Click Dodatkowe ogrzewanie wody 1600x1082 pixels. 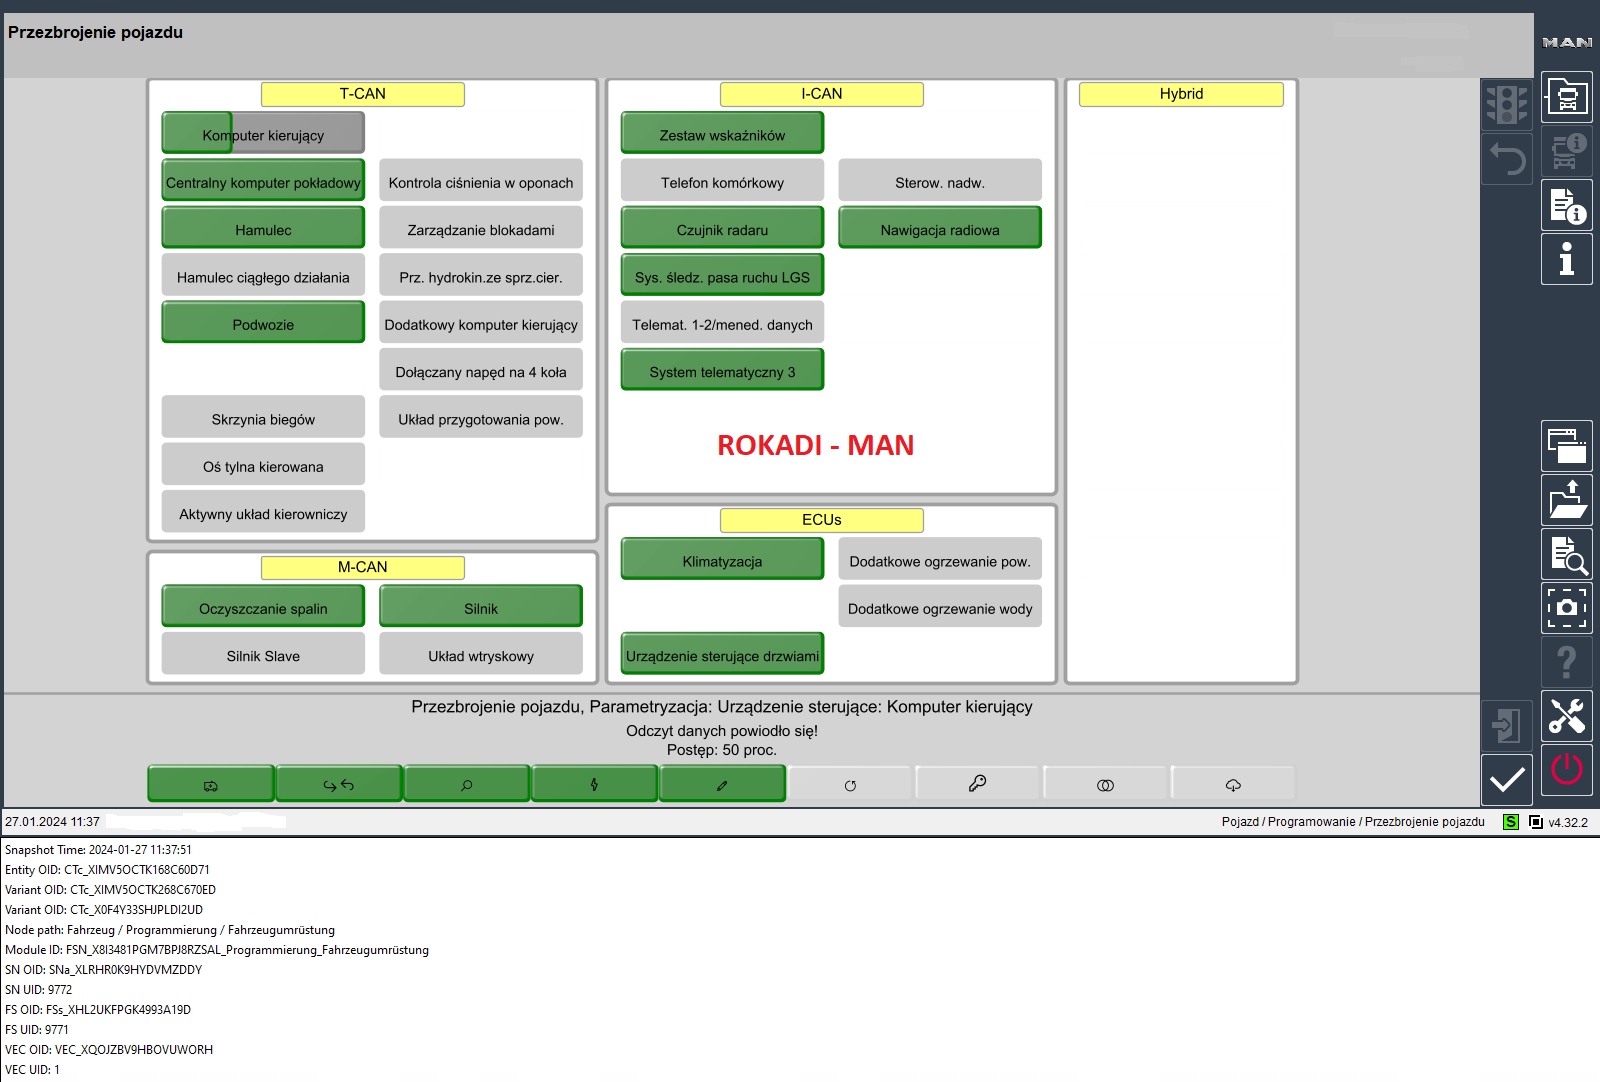pyautogui.click(x=940, y=607)
